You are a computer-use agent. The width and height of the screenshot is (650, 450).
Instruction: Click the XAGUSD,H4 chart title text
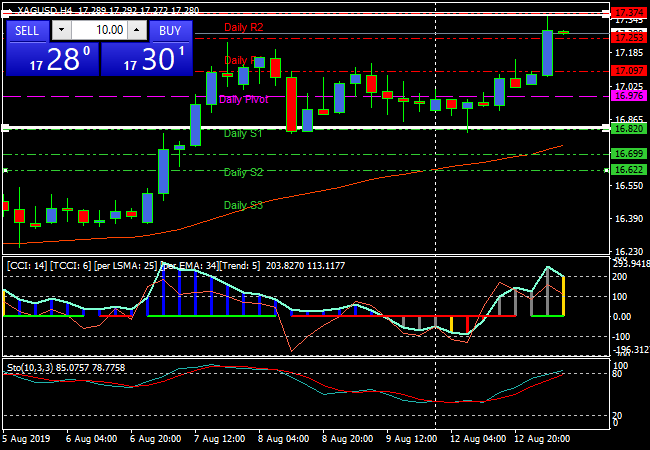pos(38,9)
